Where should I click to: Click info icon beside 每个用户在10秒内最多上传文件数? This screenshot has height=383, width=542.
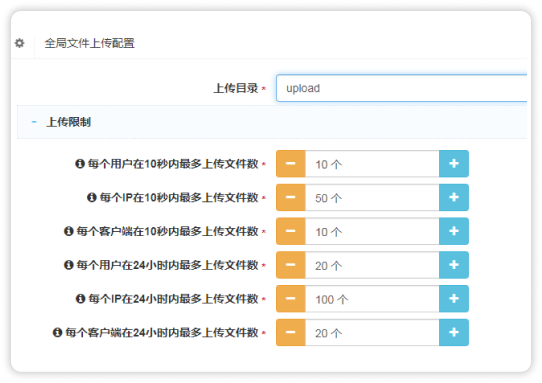(x=80, y=164)
